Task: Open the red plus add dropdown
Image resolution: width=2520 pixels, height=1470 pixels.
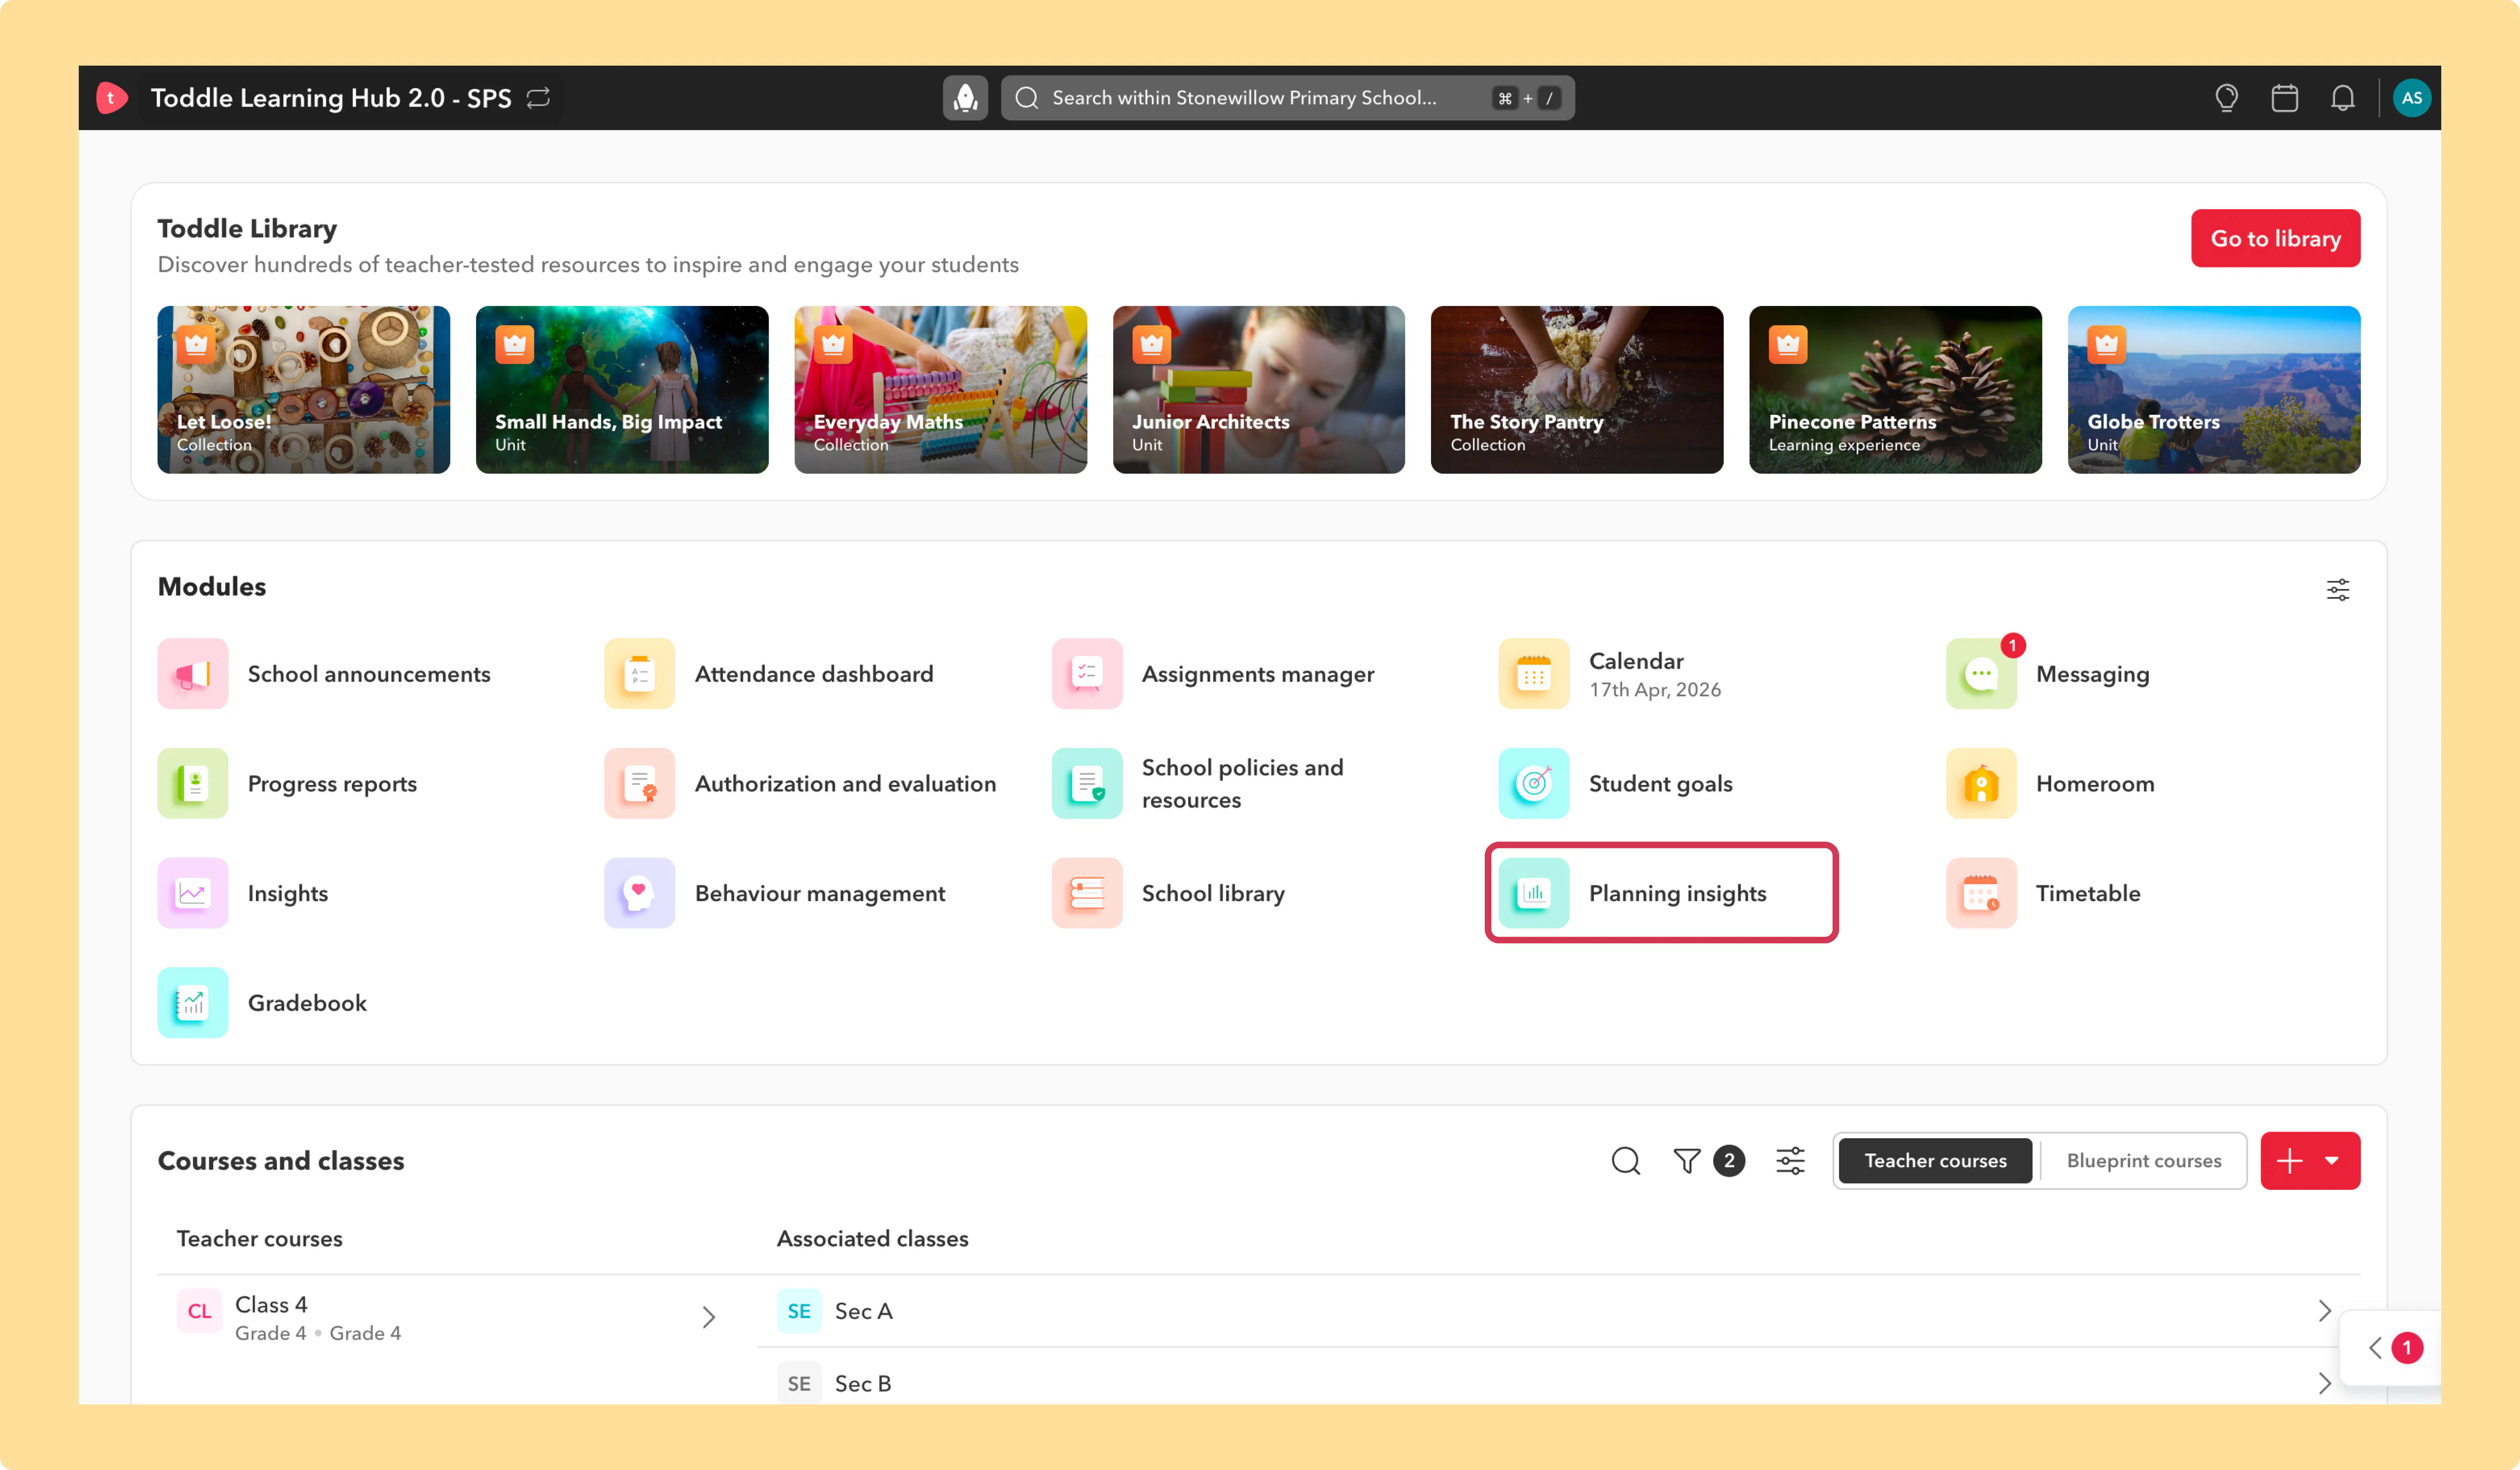Action: (2310, 1161)
